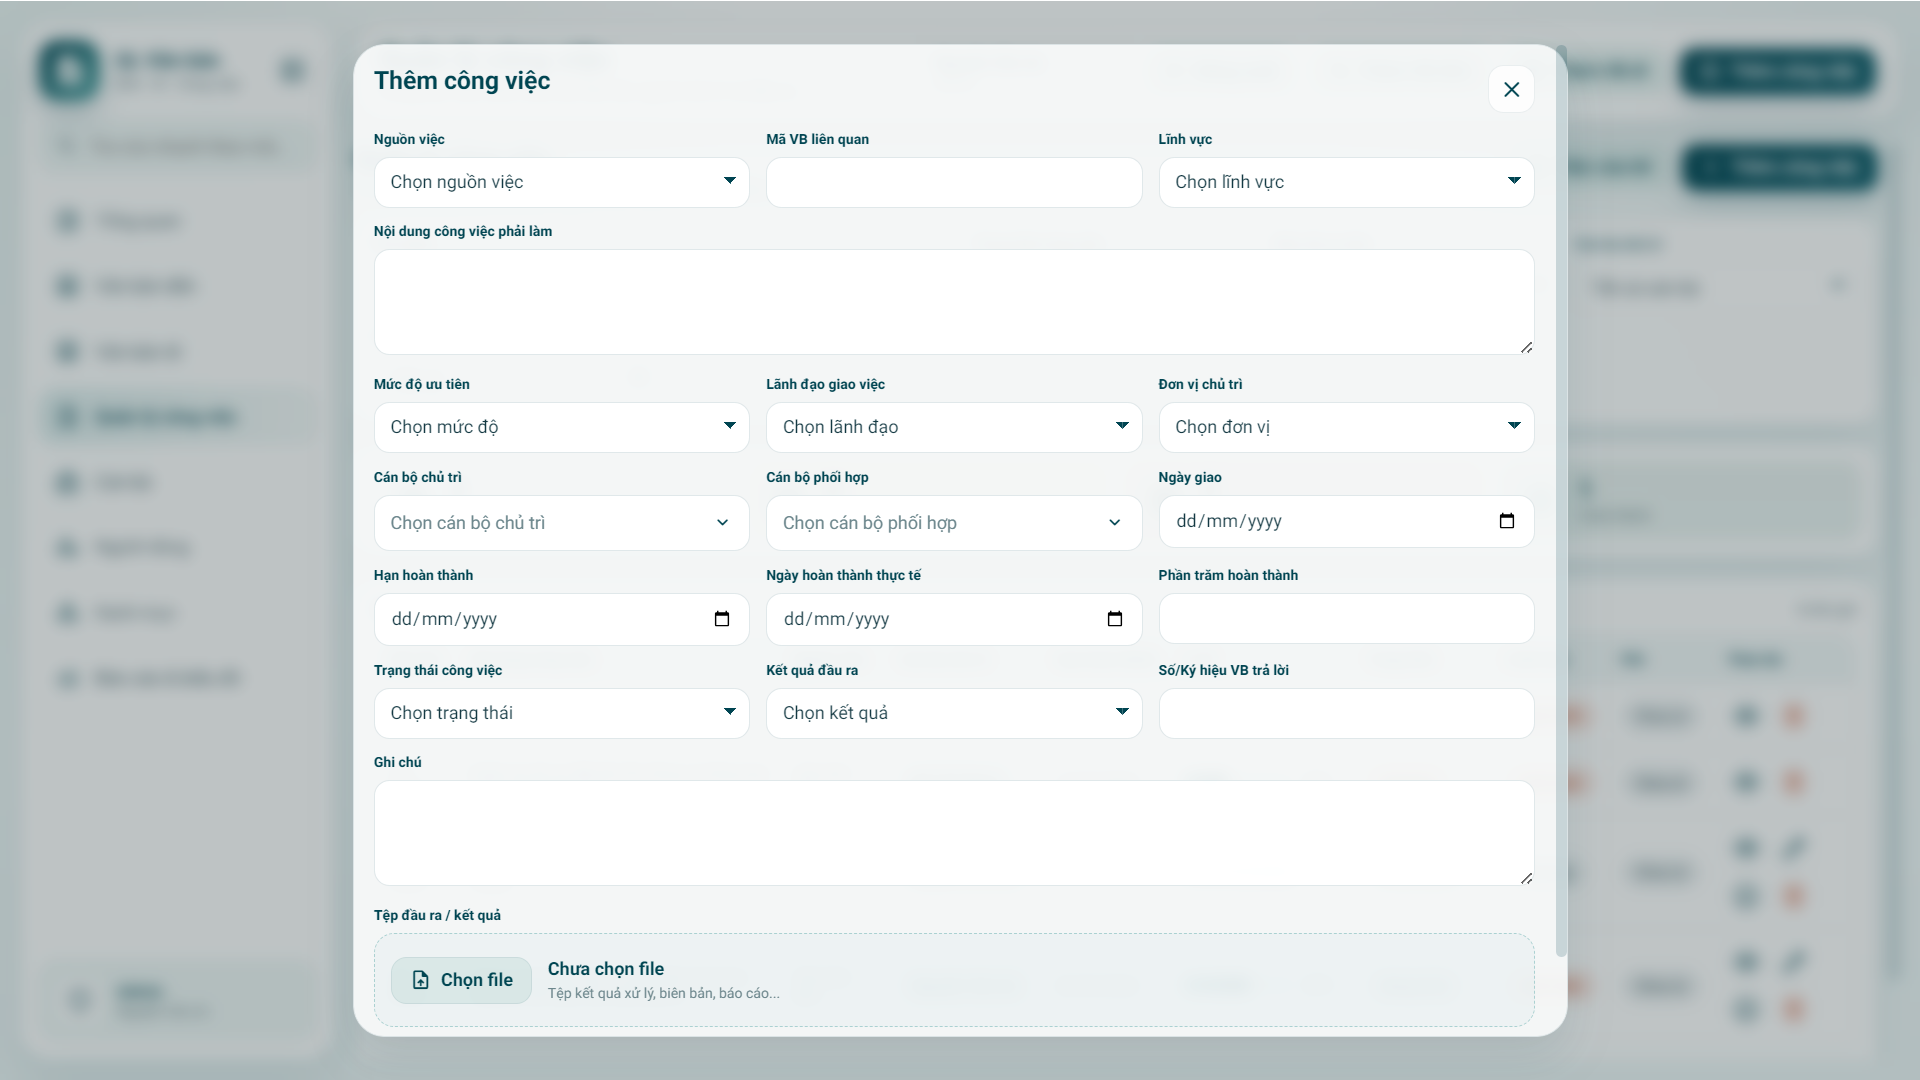This screenshot has height=1080, width=1920.
Task: Close the Thêm công việc dialog
Action: point(1511,90)
